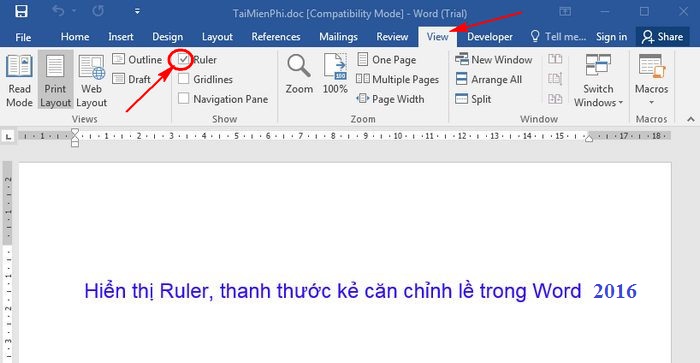Switch to the Review tab
The height and width of the screenshot is (363, 700).
click(392, 37)
